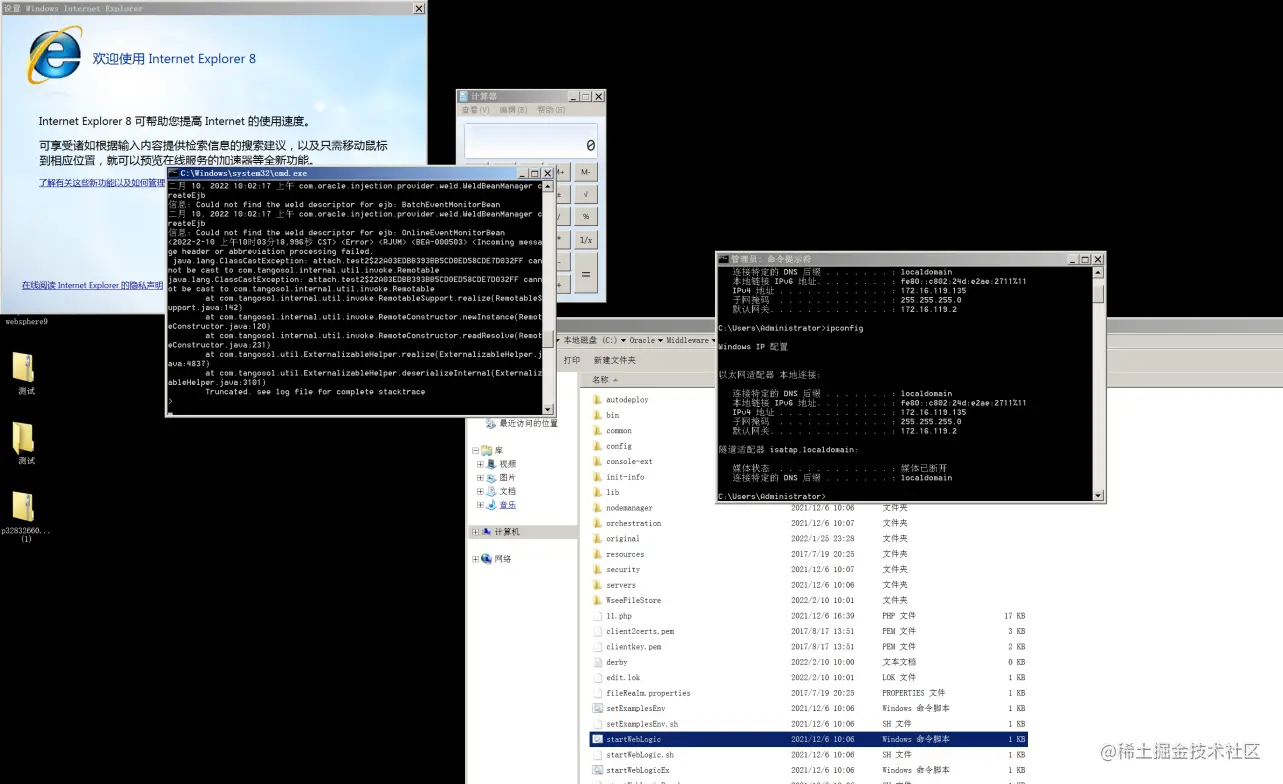Open Calculator 查看(V) menu
Image resolution: width=1283 pixels, height=784 pixels.
tap(474, 110)
